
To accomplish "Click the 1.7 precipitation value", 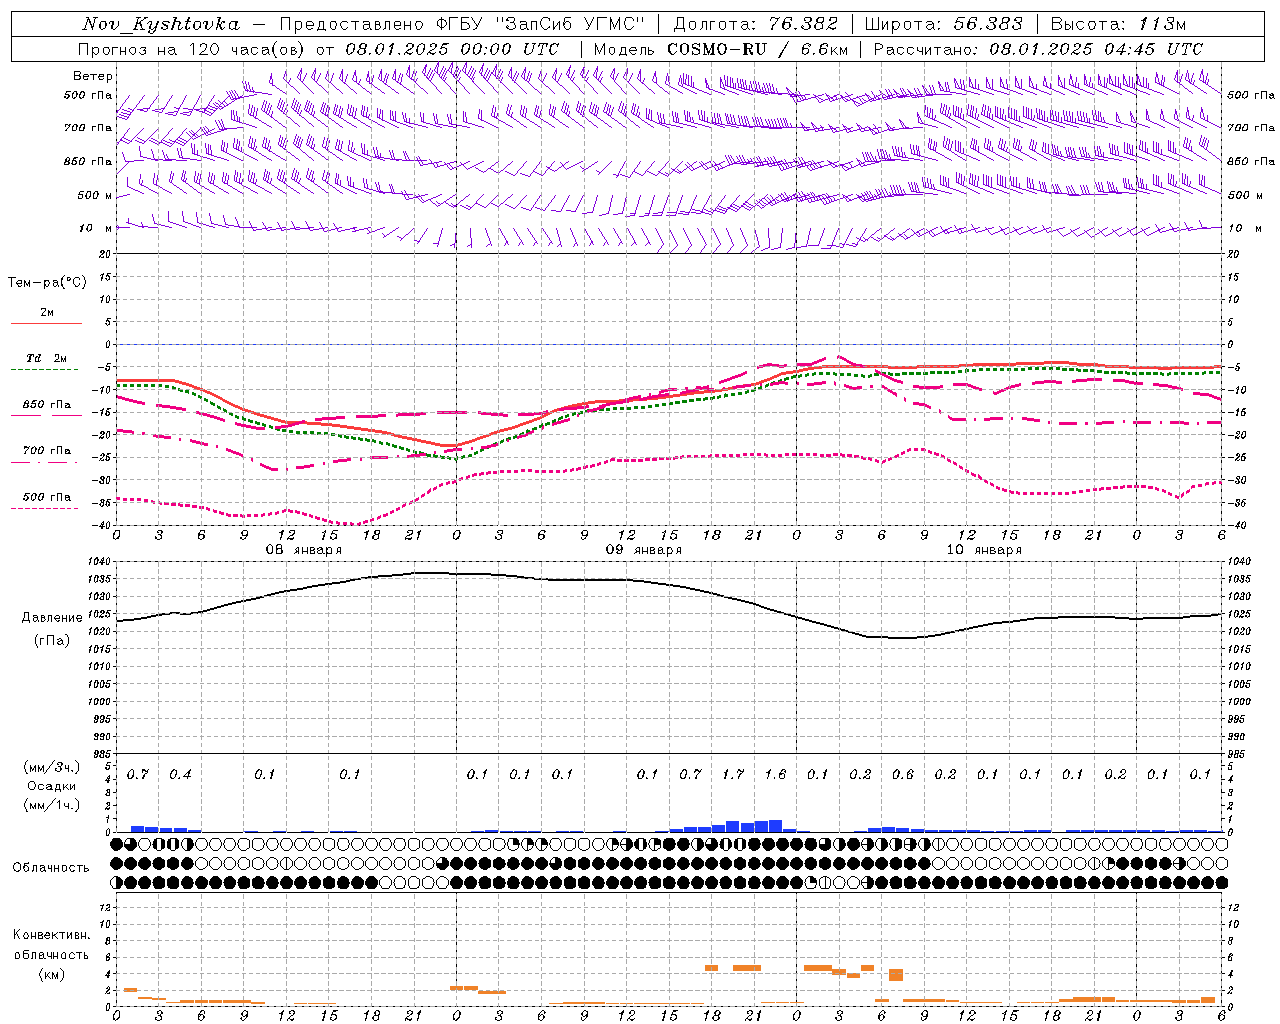I will (733, 774).
